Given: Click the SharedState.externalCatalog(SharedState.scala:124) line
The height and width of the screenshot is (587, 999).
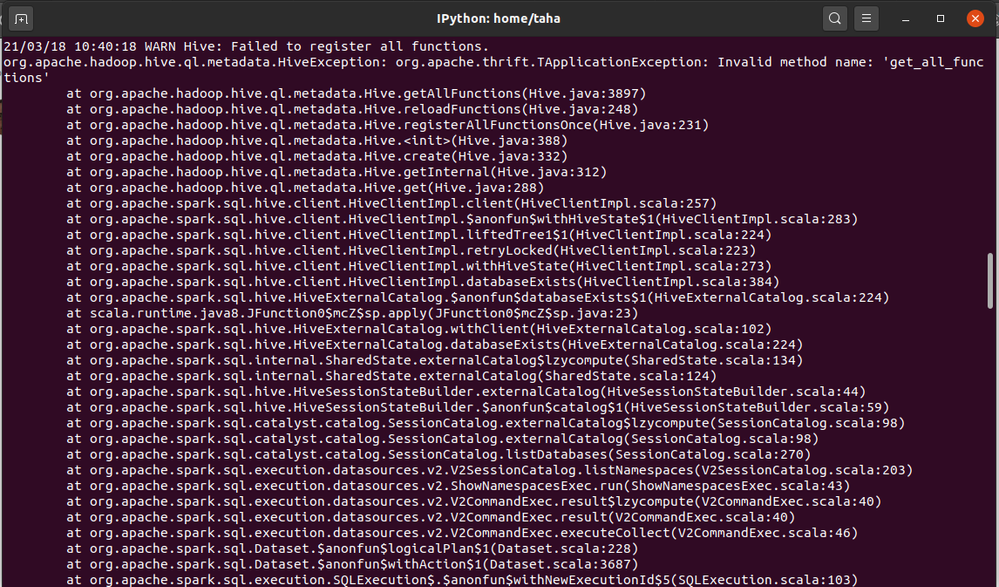Looking at the screenshot, I should pos(391,376).
